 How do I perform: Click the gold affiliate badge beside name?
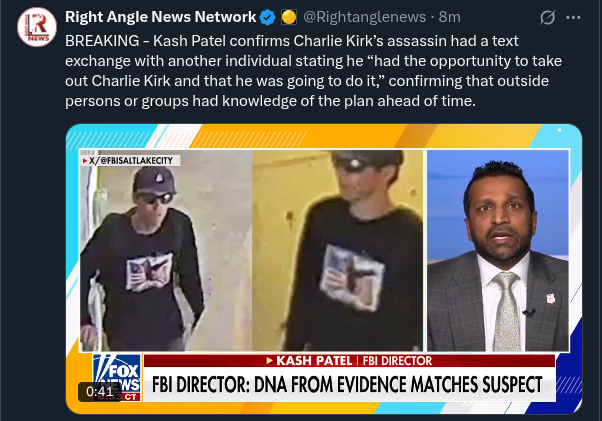pyautogui.click(x=289, y=17)
